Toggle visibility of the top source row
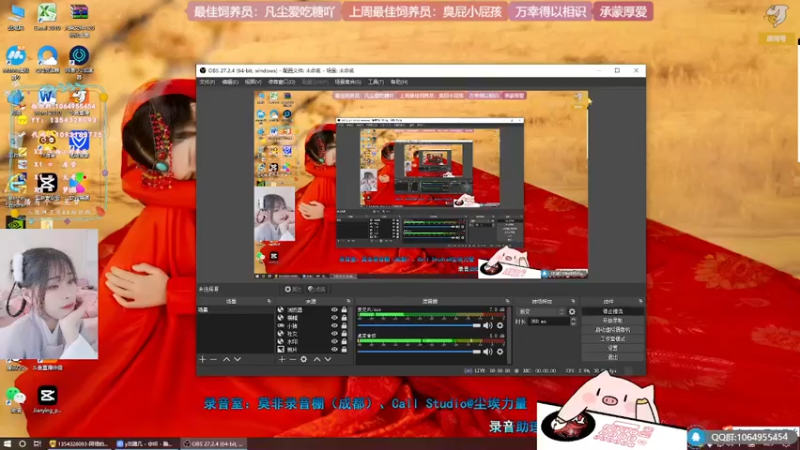The image size is (800, 450). 334,310
